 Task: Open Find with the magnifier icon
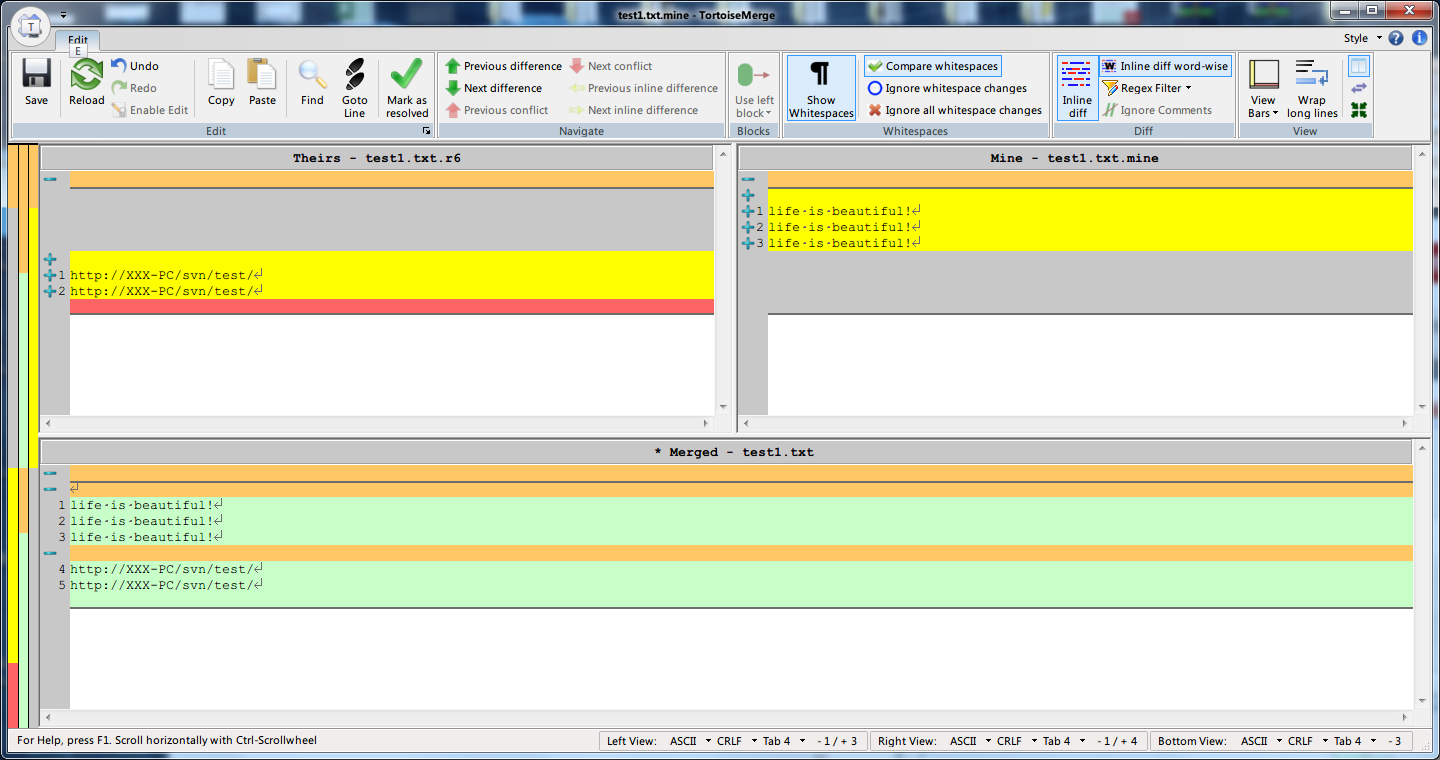tap(312, 82)
